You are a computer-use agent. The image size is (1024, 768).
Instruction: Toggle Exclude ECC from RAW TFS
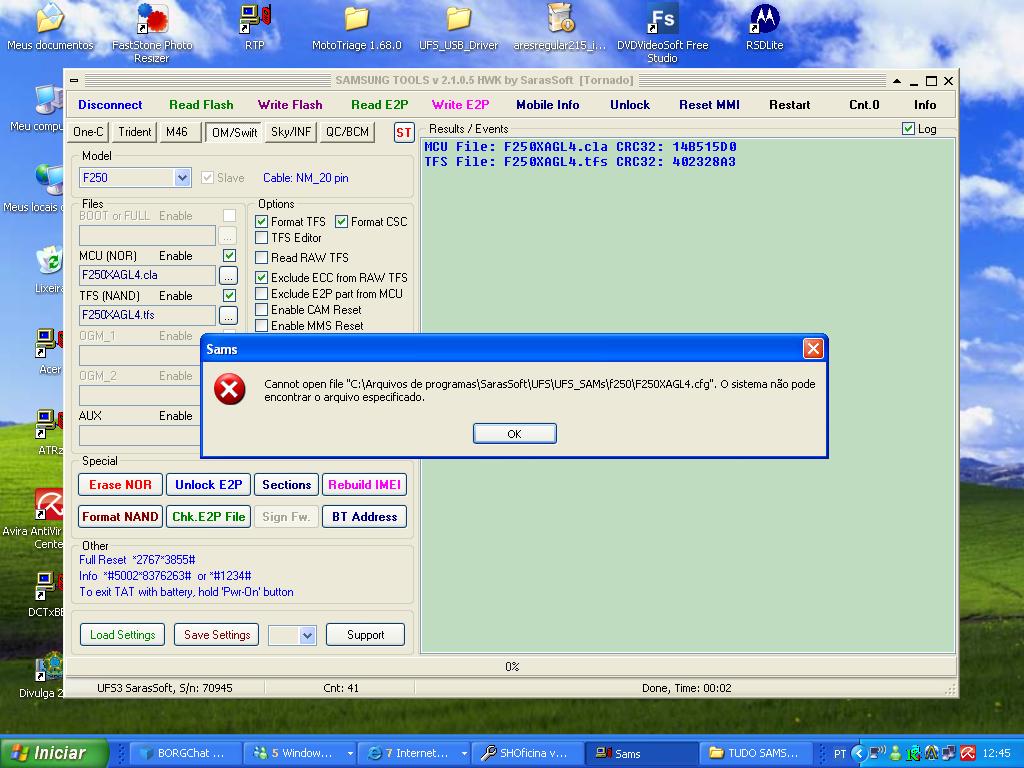tap(262, 278)
